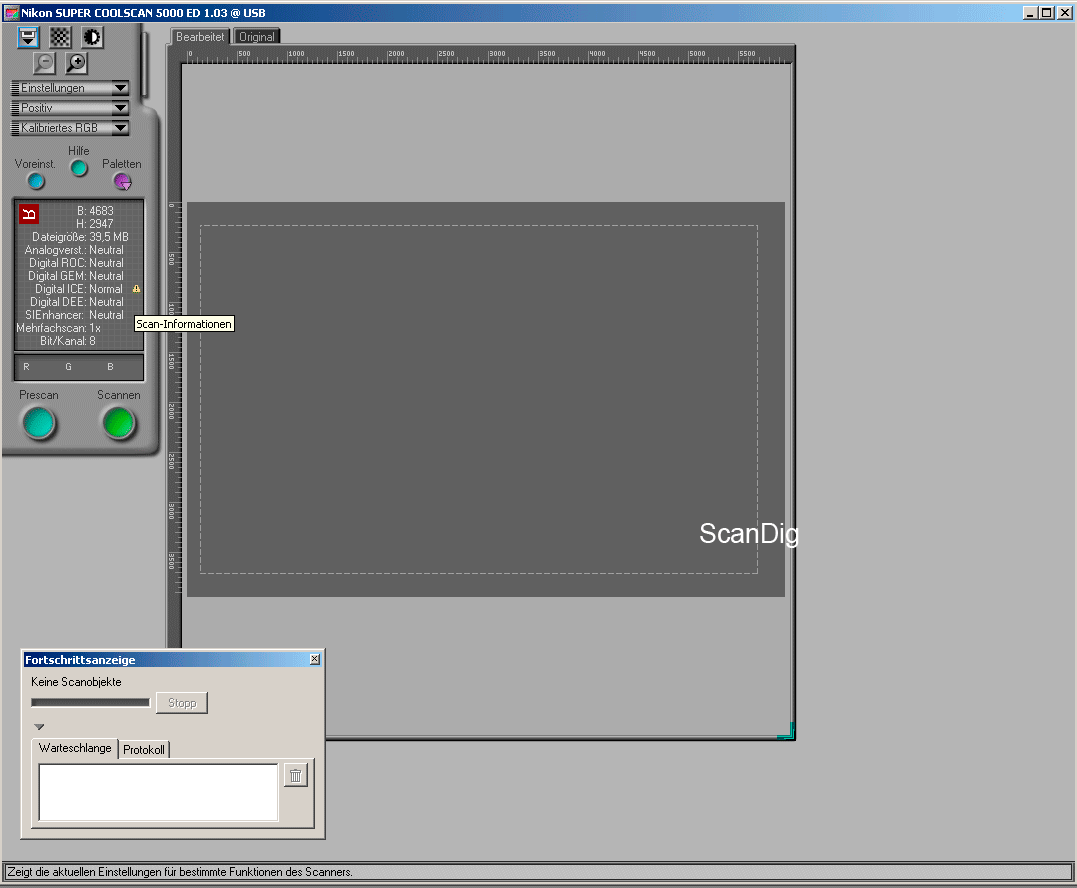Click the teal resize corner of preview window

[787, 731]
